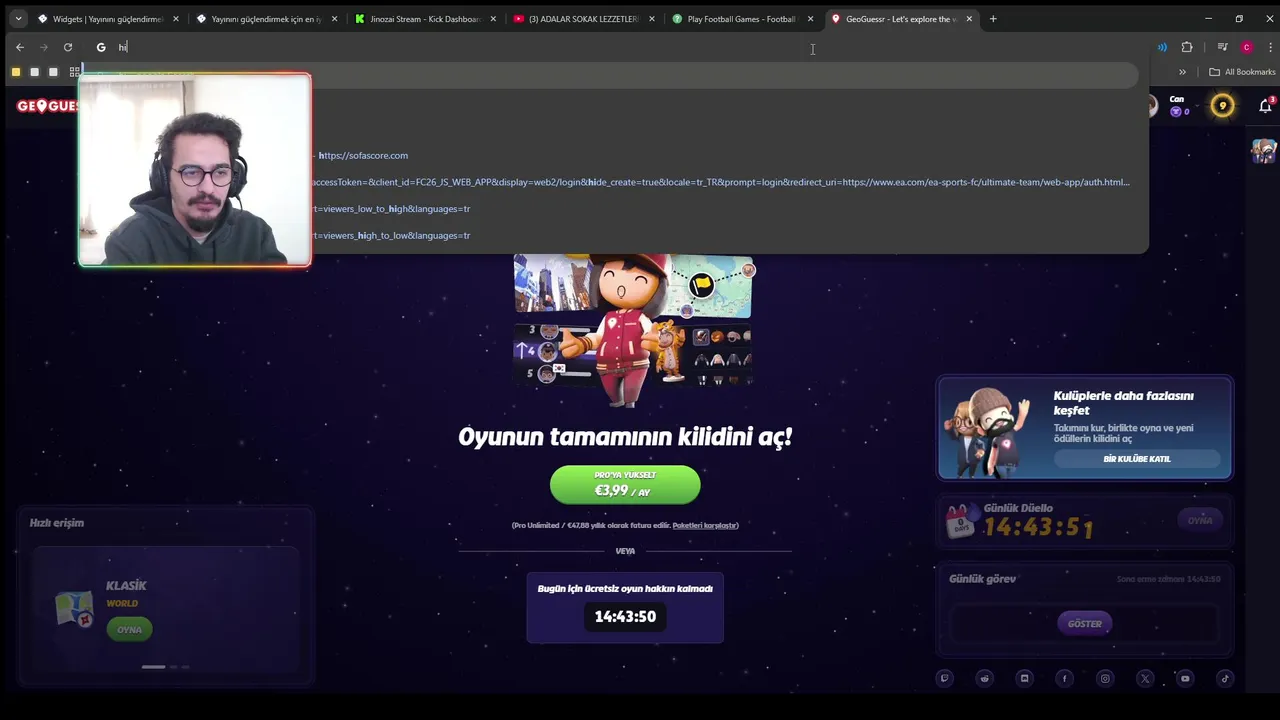The image size is (1280, 720).
Task: Open the YouTube social icon
Action: [x=1185, y=678]
